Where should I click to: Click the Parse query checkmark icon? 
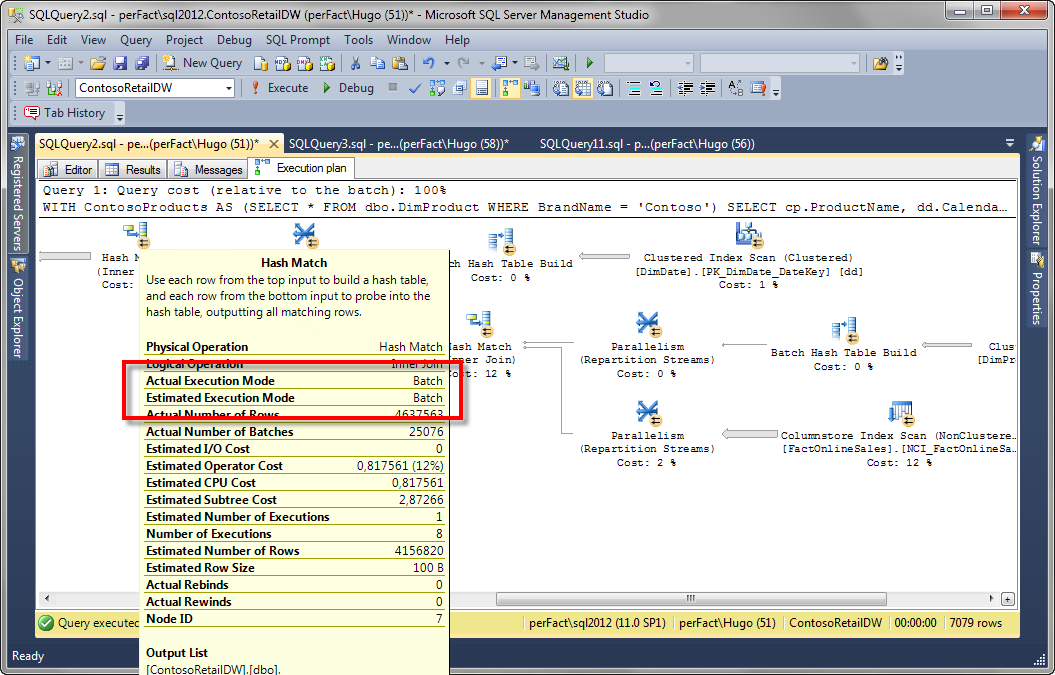coord(415,88)
